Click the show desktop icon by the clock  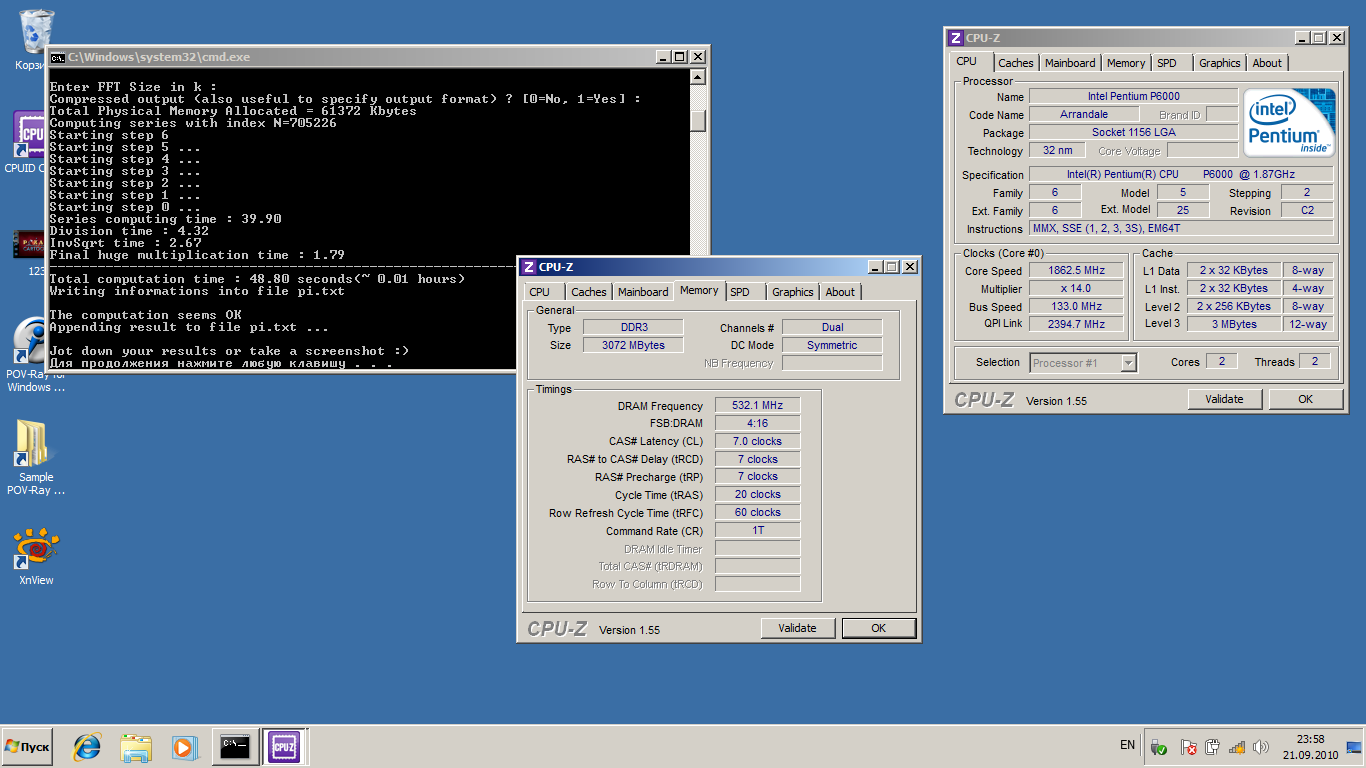click(x=1354, y=747)
